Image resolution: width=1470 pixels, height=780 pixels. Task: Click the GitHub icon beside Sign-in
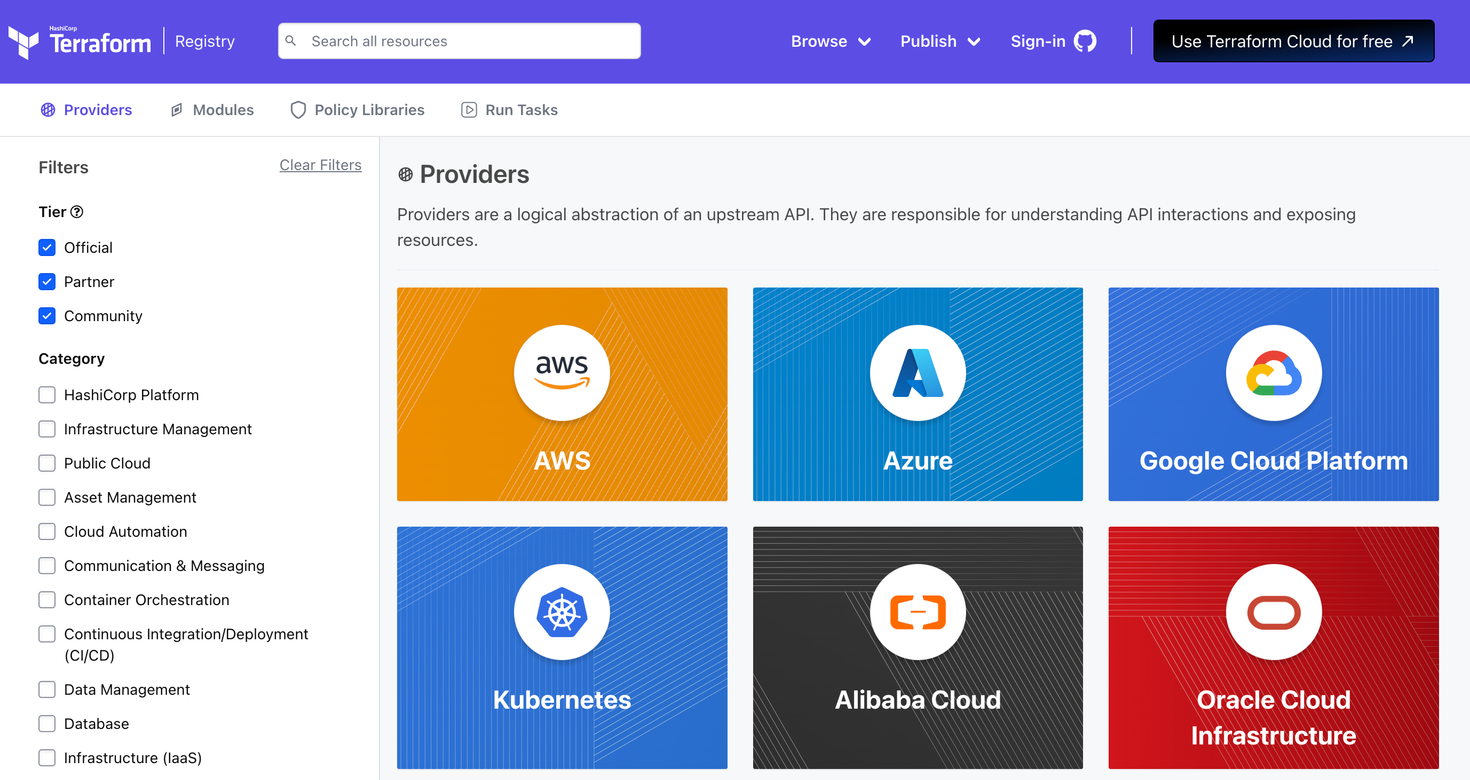coord(1085,41)
